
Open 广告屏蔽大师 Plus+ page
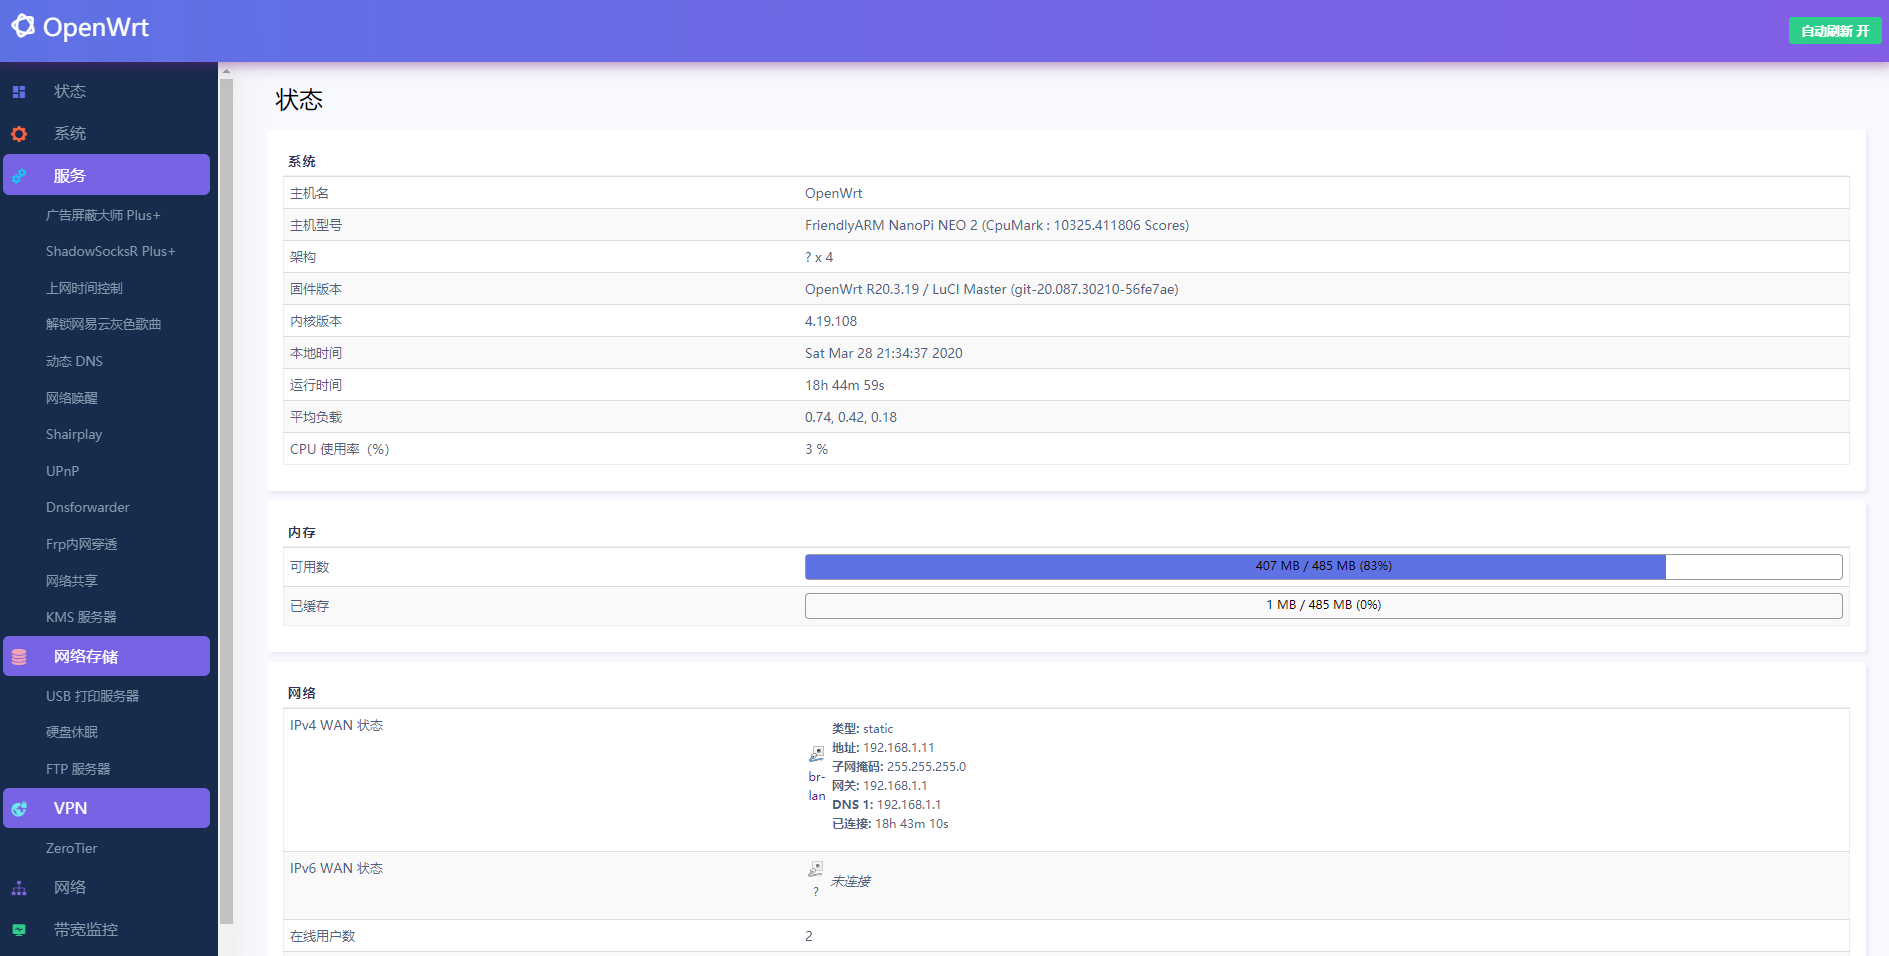pos(103,215)
